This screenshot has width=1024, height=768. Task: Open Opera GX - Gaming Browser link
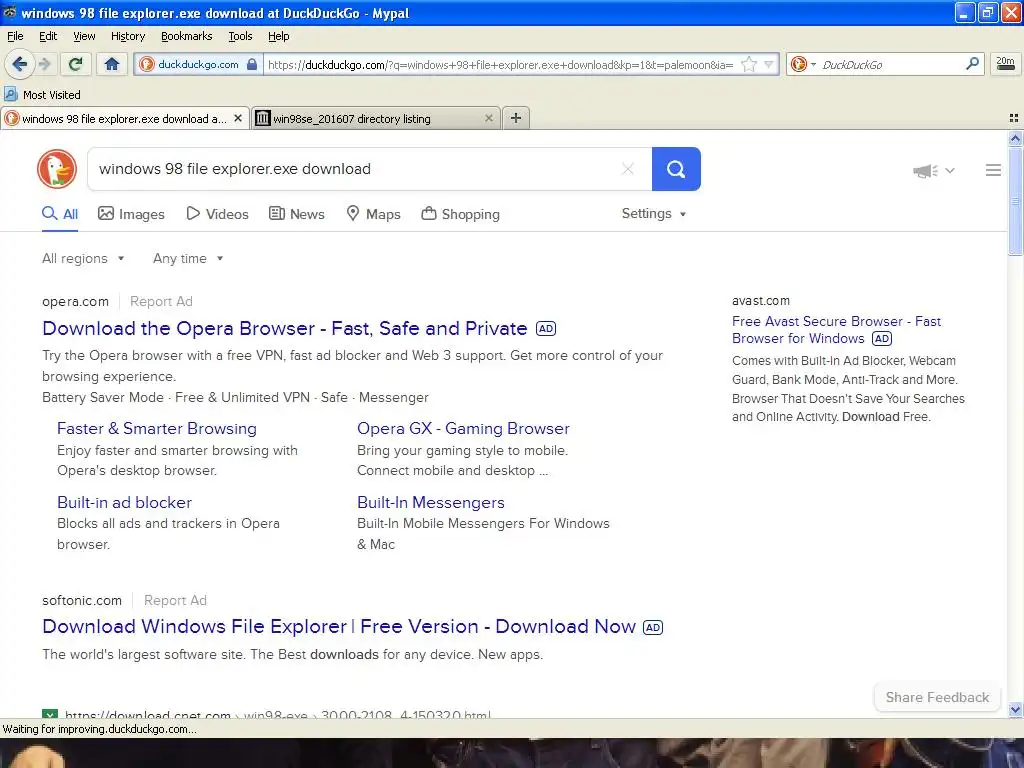coord(463,428)
